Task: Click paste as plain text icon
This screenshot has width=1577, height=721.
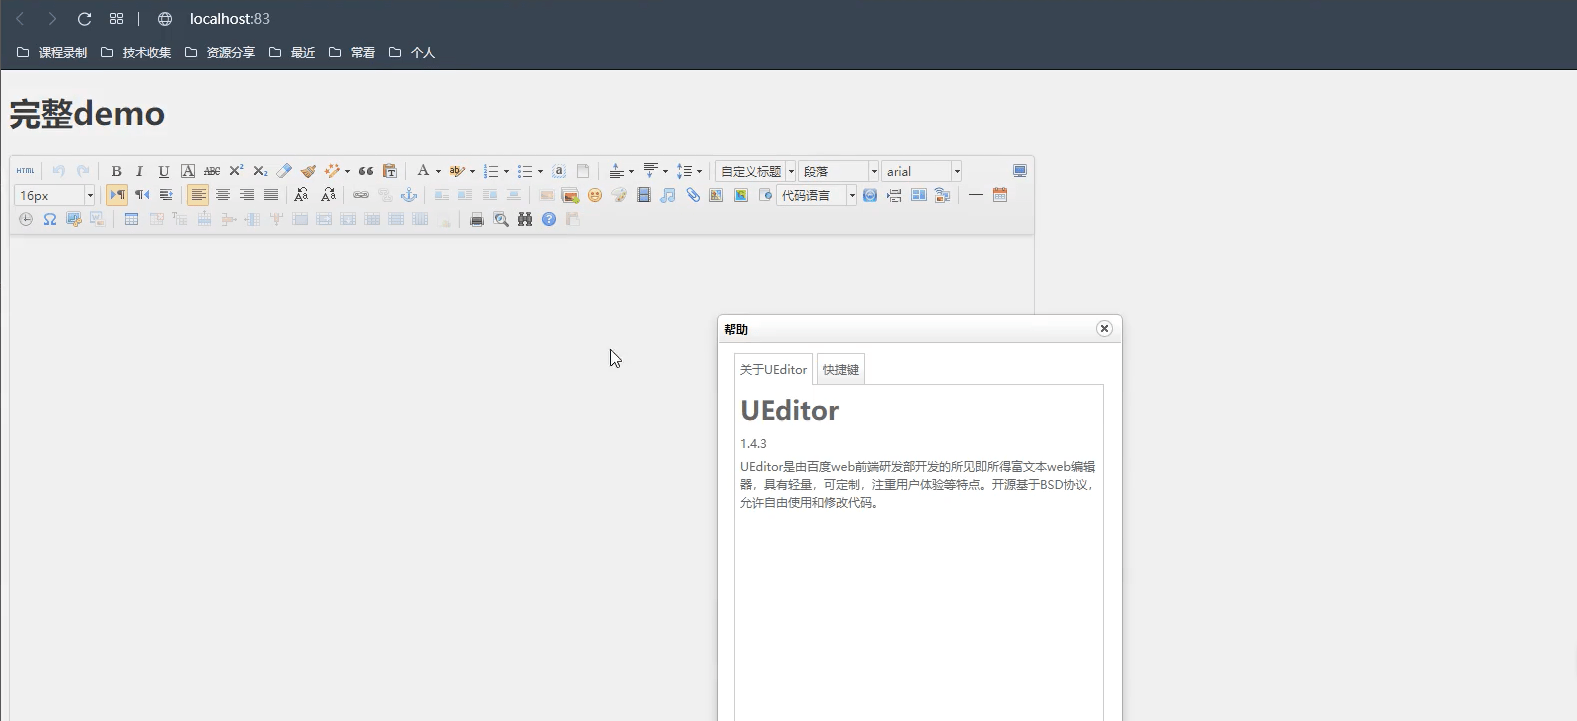Action: tap(390, 171)
